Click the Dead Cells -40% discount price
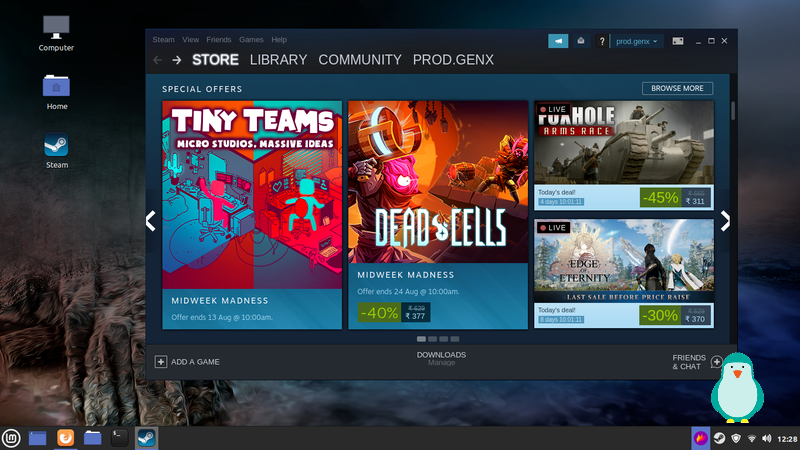 pyautogui.click(x=394, y=312)
